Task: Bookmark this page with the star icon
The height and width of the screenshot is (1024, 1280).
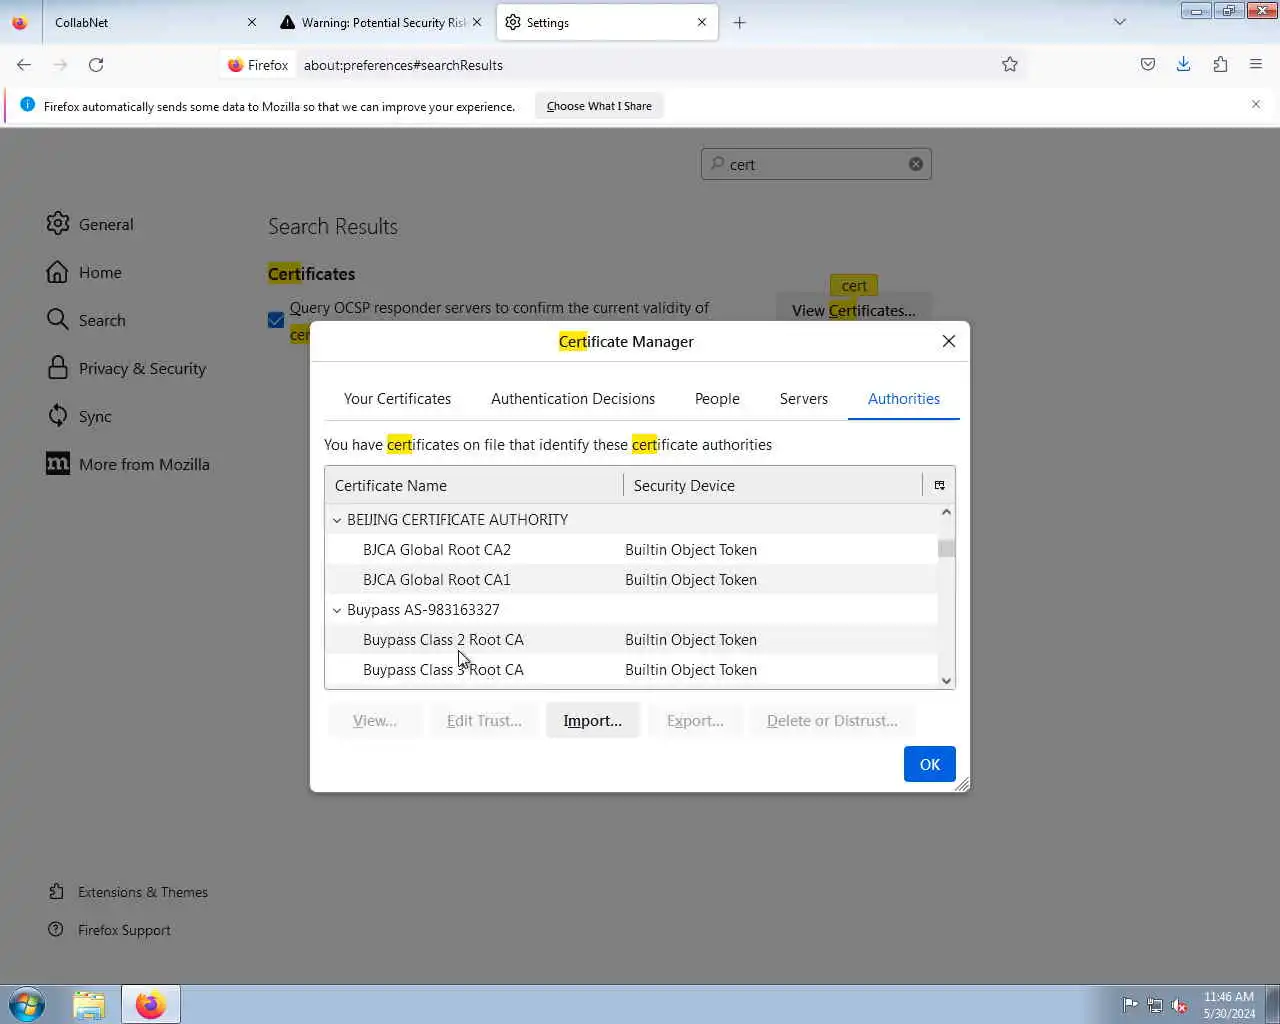Action: coord(1010,65)
